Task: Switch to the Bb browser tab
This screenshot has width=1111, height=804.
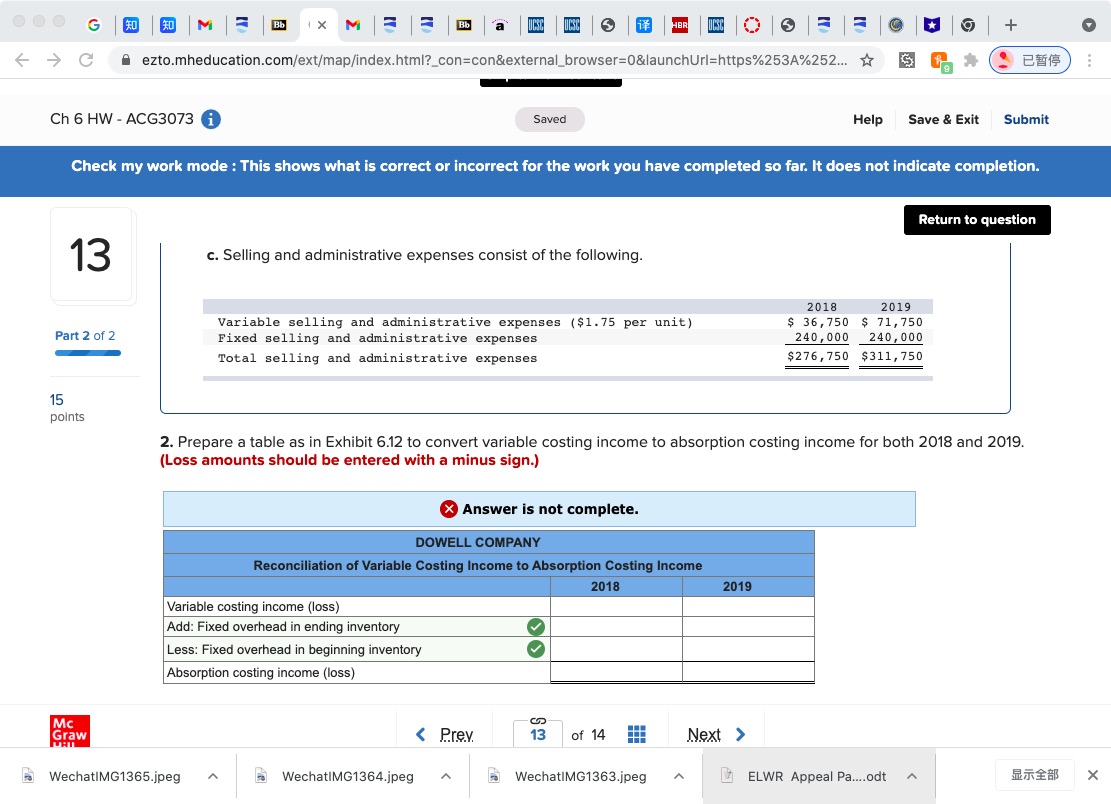Action: (279, 26)
